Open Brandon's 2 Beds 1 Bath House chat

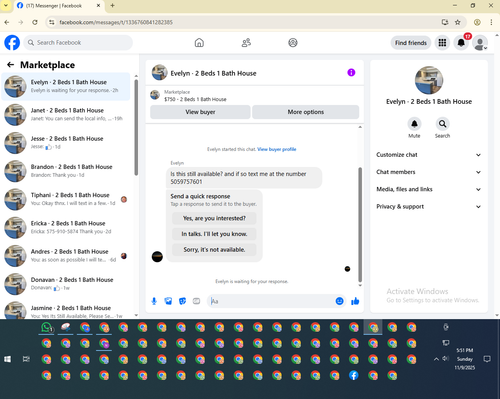(x=67, y=171)
